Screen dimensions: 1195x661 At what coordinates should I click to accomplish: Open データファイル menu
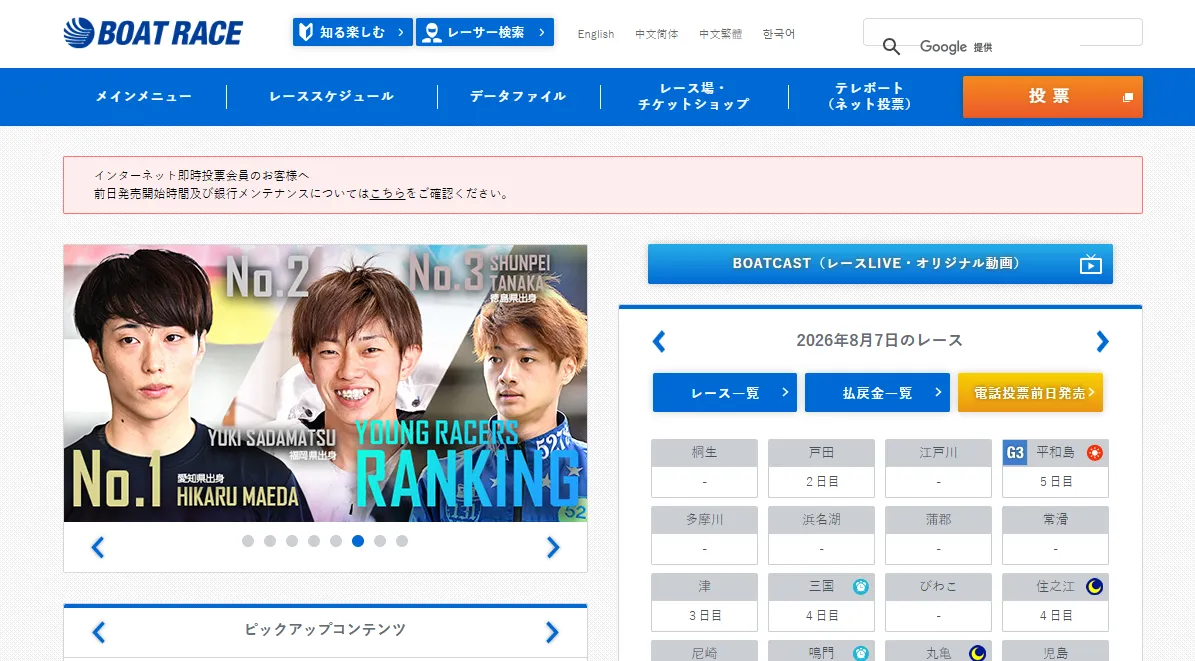pyautogui.click(x=518, y=97)
